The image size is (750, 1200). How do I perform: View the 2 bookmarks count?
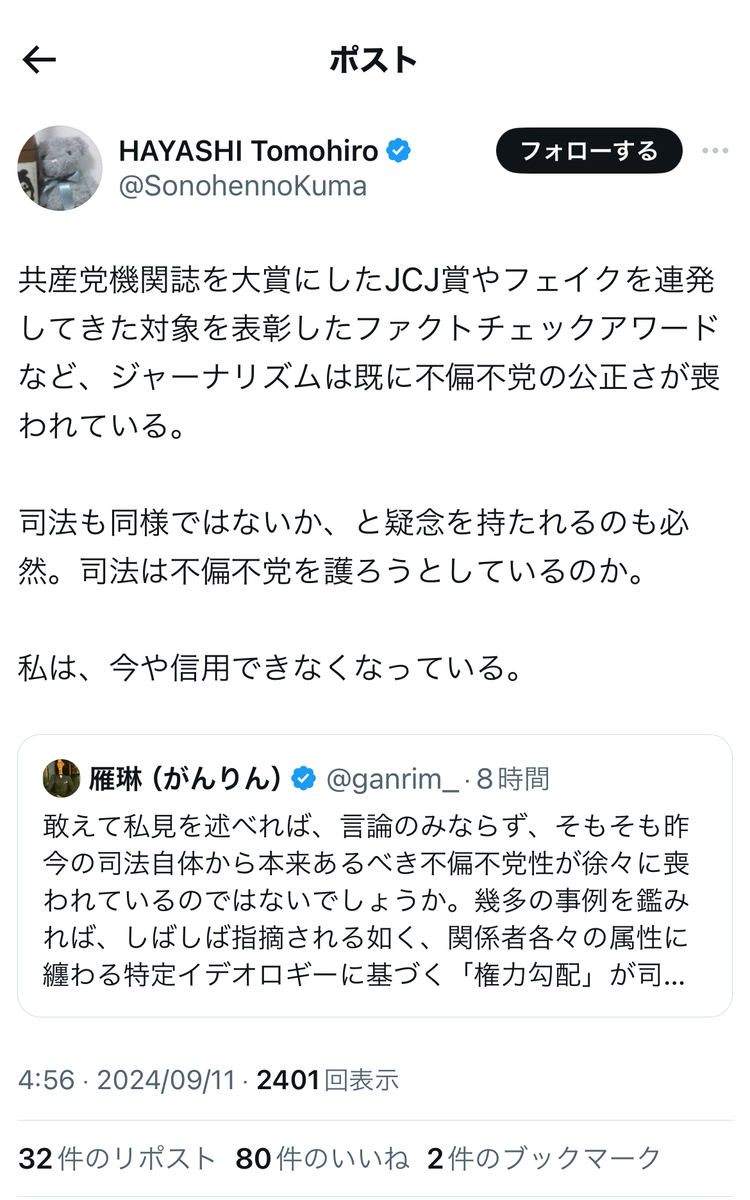(544, 1158)
